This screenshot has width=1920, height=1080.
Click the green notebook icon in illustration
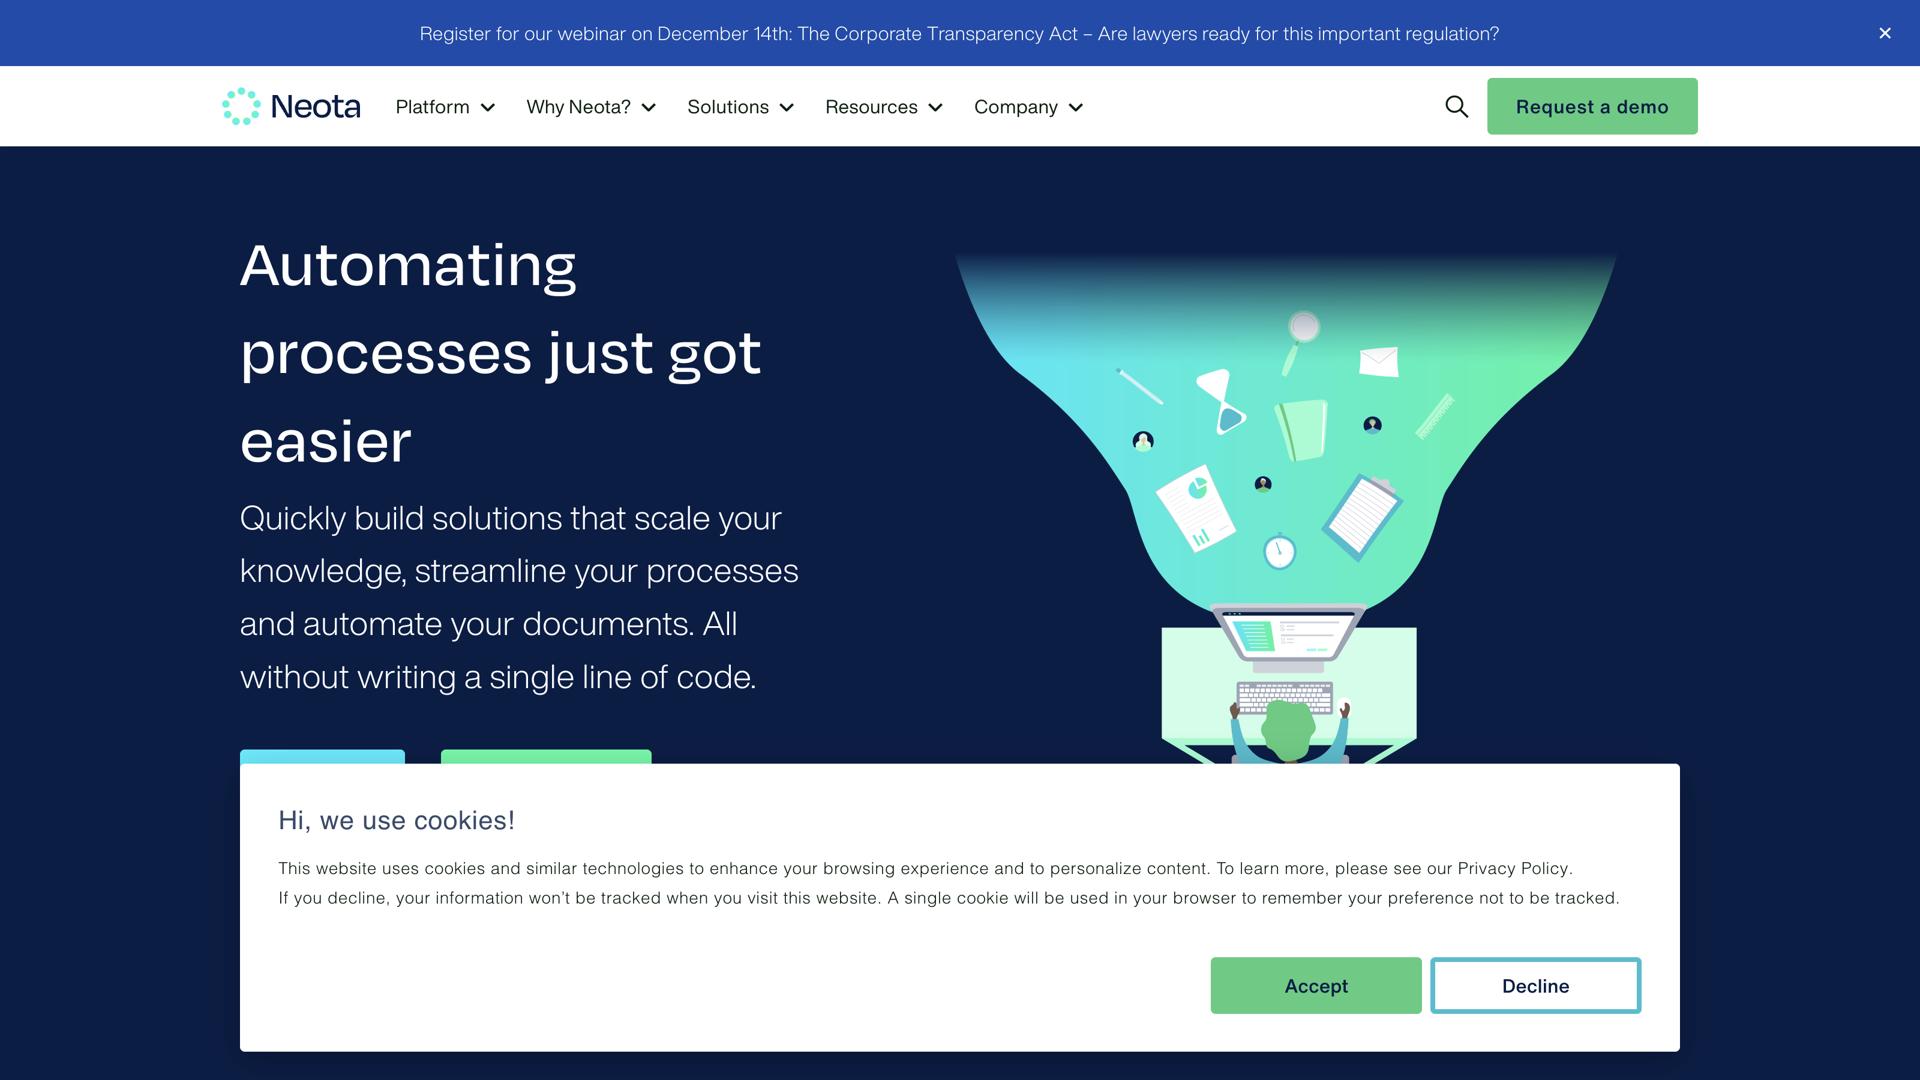pyautogui.click(x=1301, y=429)
